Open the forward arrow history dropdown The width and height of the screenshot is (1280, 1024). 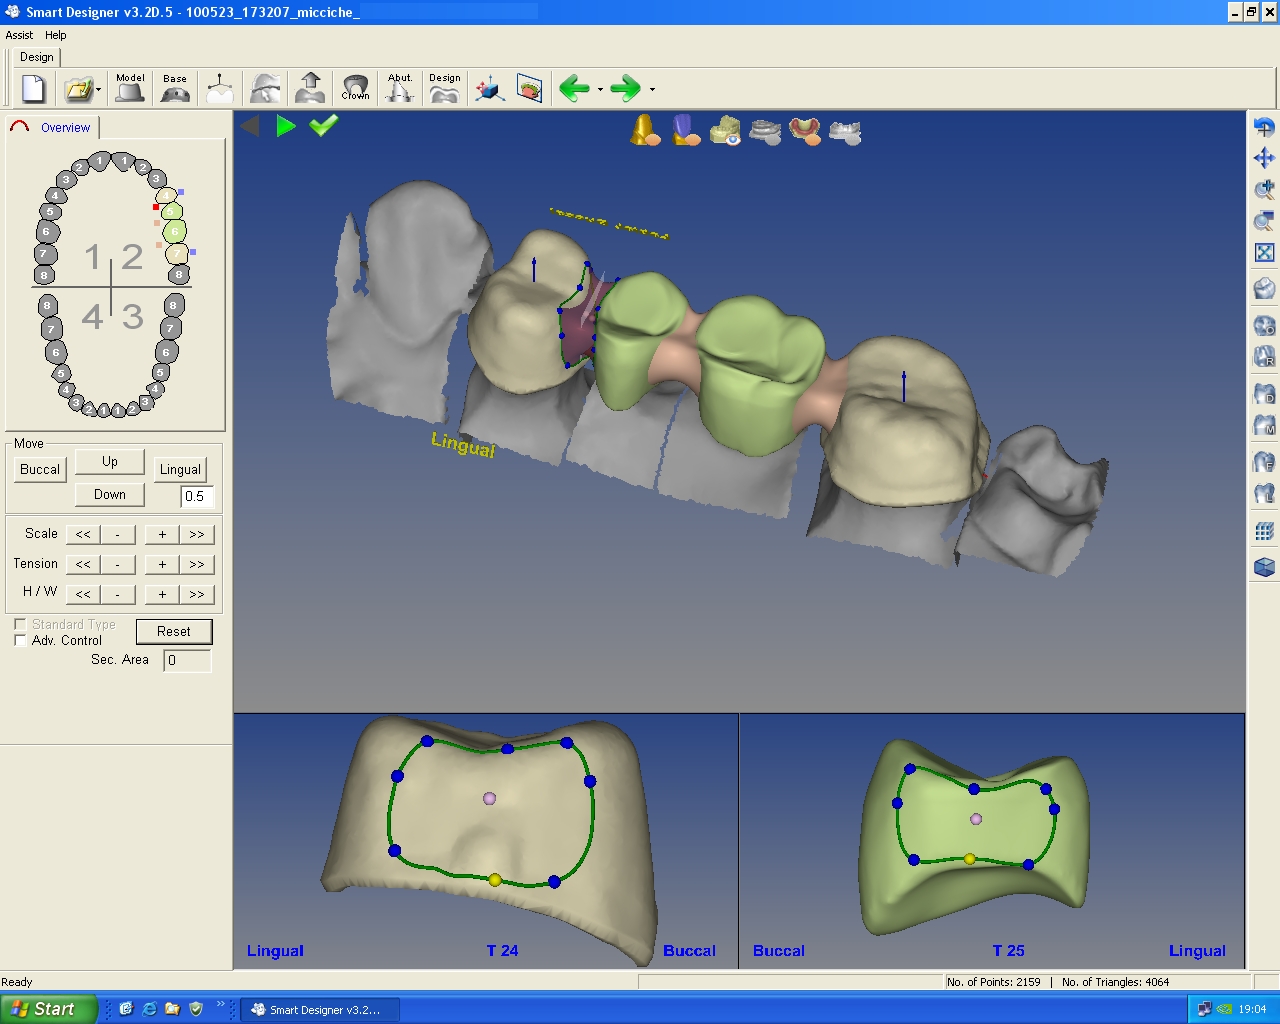(652, 90)
